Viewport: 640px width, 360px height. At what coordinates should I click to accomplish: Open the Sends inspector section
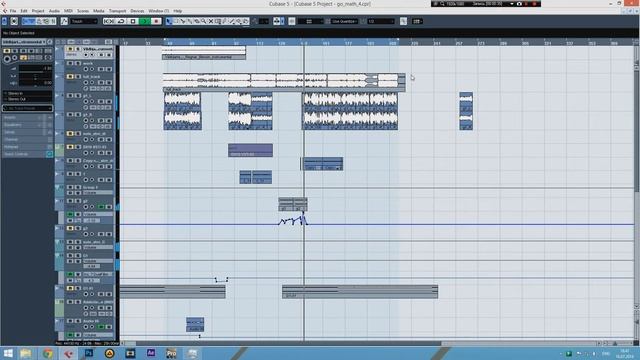(x=27, y=132)
